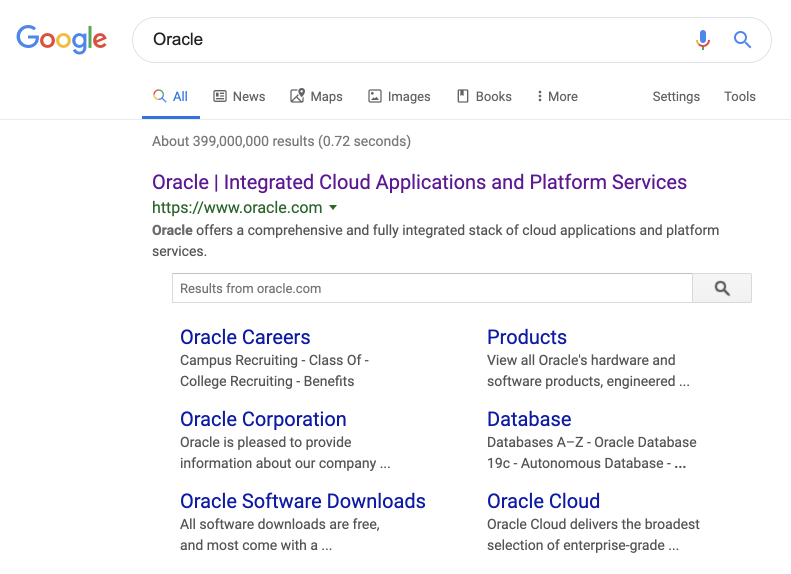Open the Oracle Integrated Cloud Applications result
The height and width of the screenshot is (574, 791).
click(419, 182)
